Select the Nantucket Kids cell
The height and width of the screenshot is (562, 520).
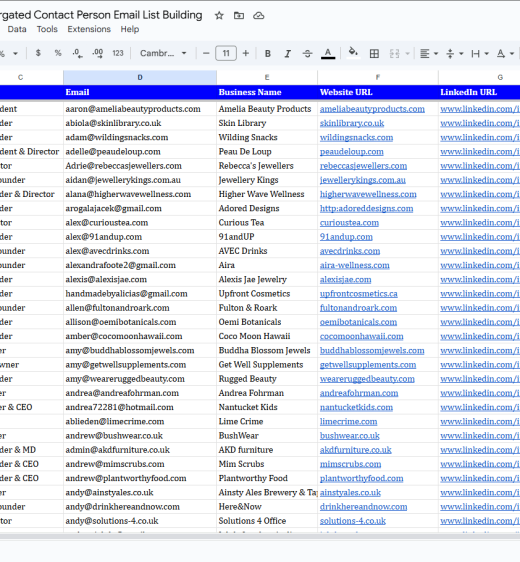267,407
